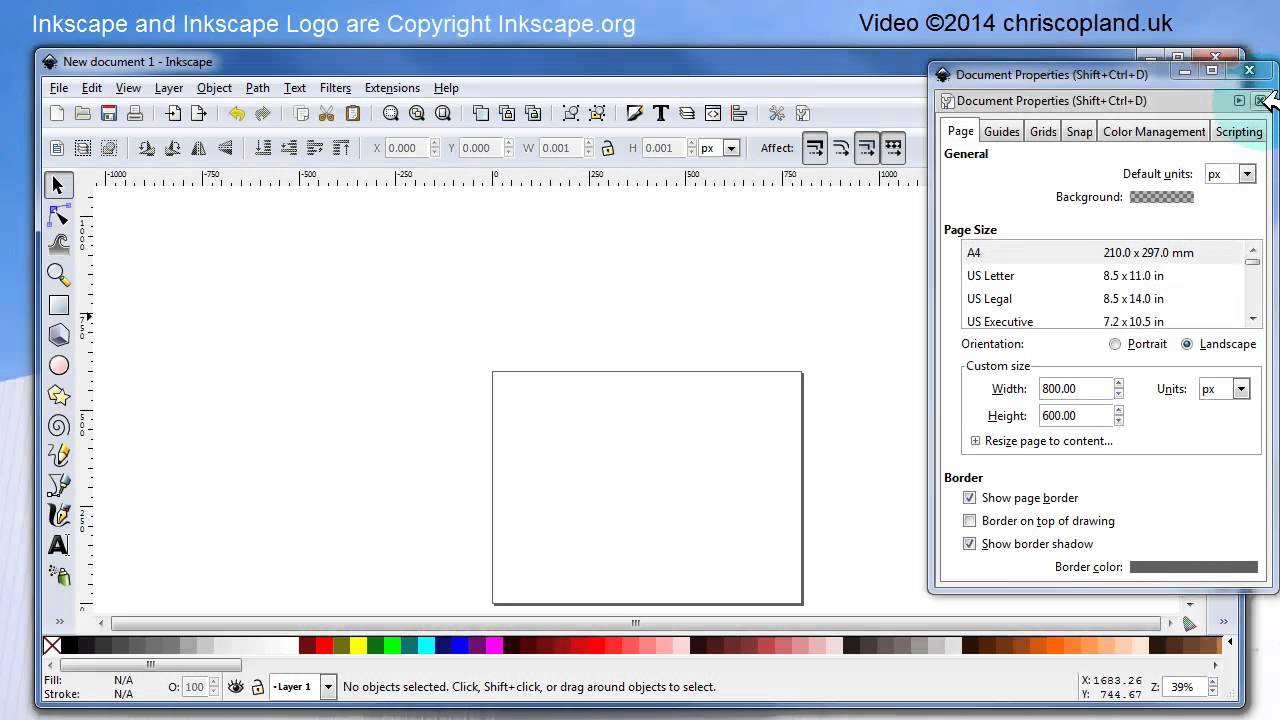Pick red swatch in color palette
The image size is (1280, 720).
point(324,646)
